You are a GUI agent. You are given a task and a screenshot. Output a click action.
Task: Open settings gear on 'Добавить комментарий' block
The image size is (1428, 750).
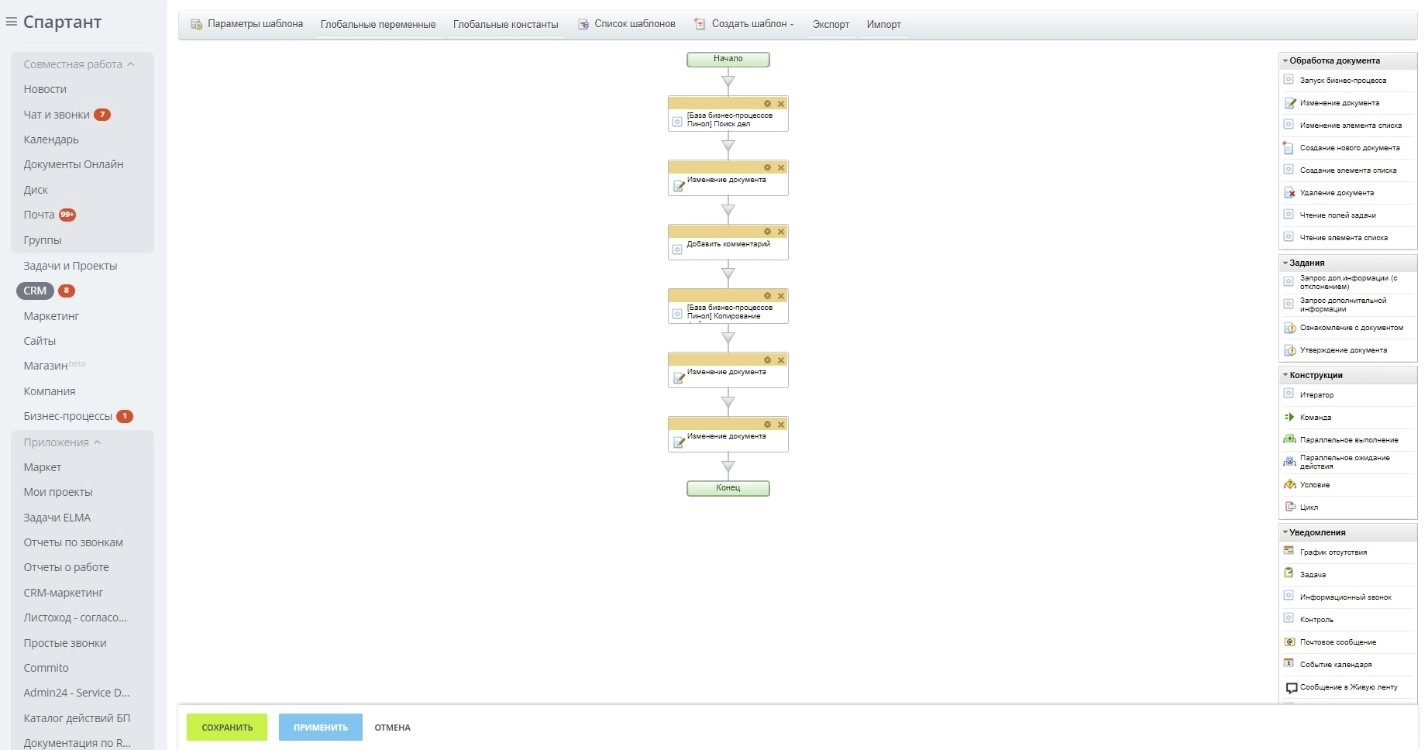pos(767,231)
